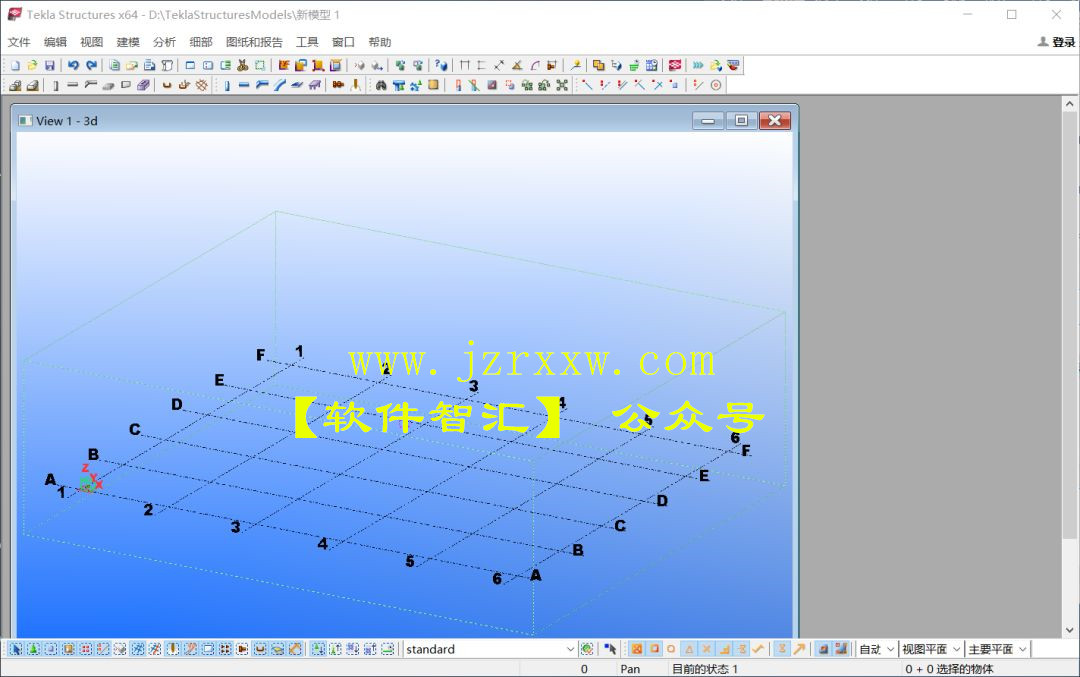
Task: Click the Open model folder icon
Action: click(32, 65)
